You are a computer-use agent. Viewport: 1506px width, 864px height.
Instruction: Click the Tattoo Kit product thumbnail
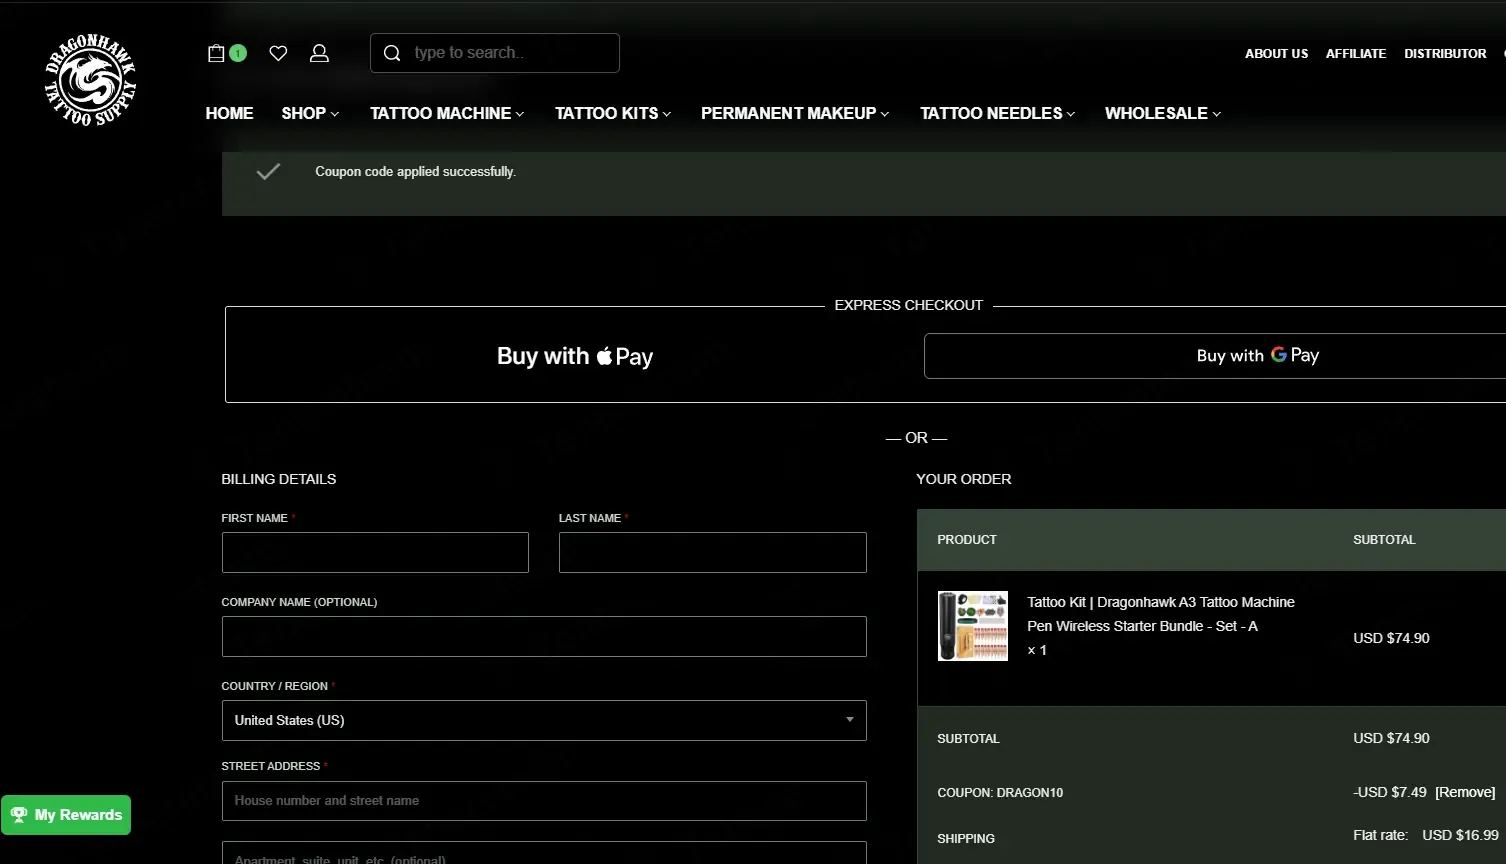973,626
